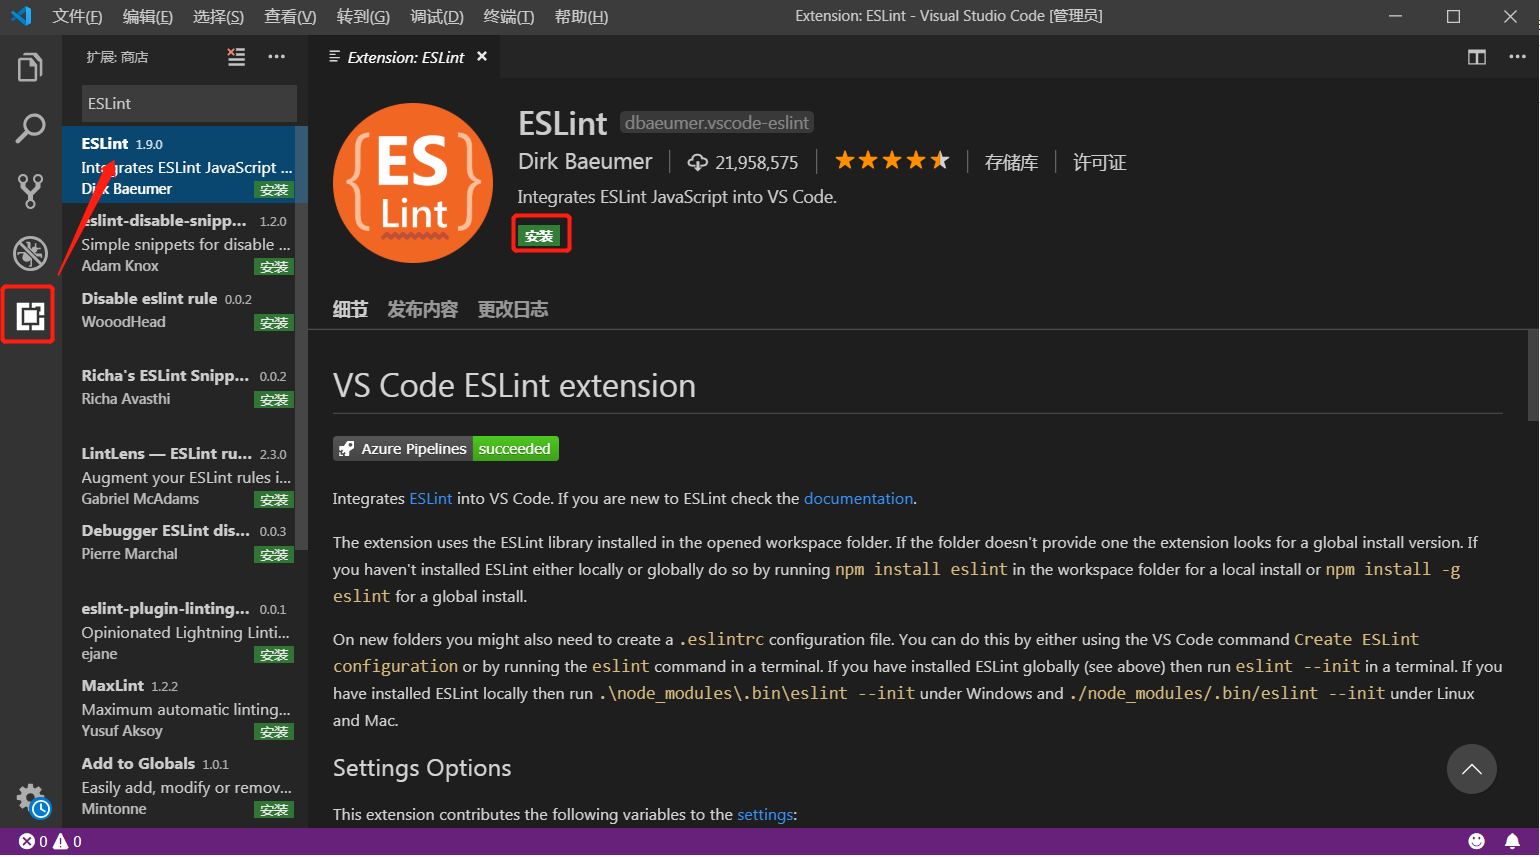1540x857 pixels.
Task: Split the editor to the right
Action: (1476, 57)
